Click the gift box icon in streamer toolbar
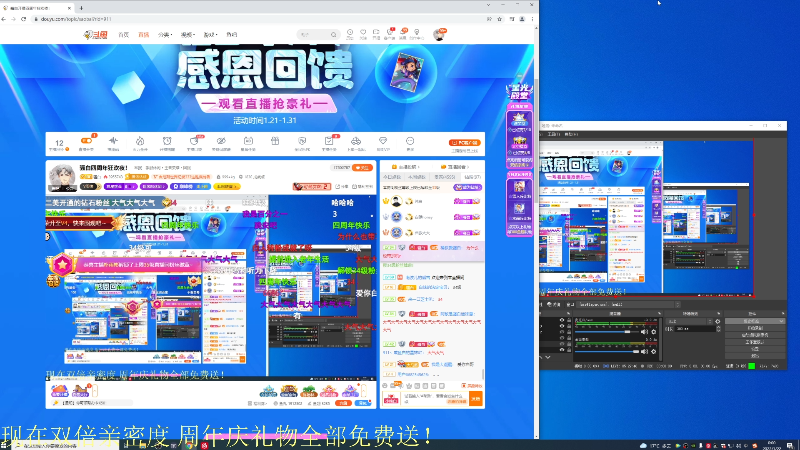Viewport: 800px width, 450px height. [x=275, y=143]
